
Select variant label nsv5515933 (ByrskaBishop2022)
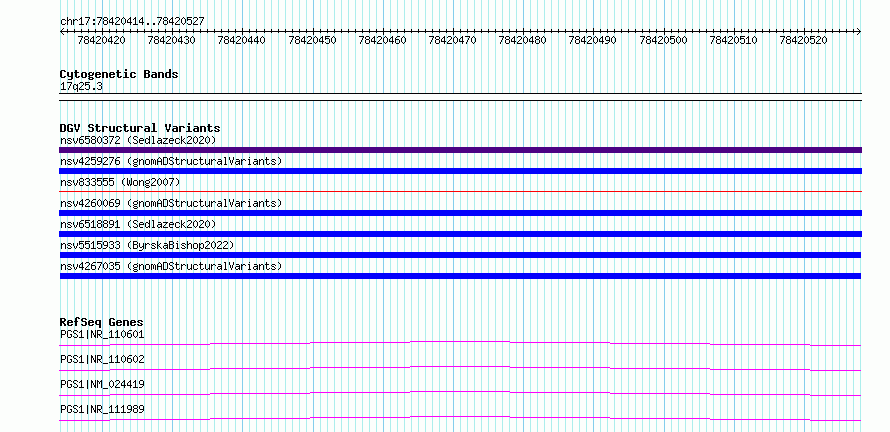click(147, 245)
